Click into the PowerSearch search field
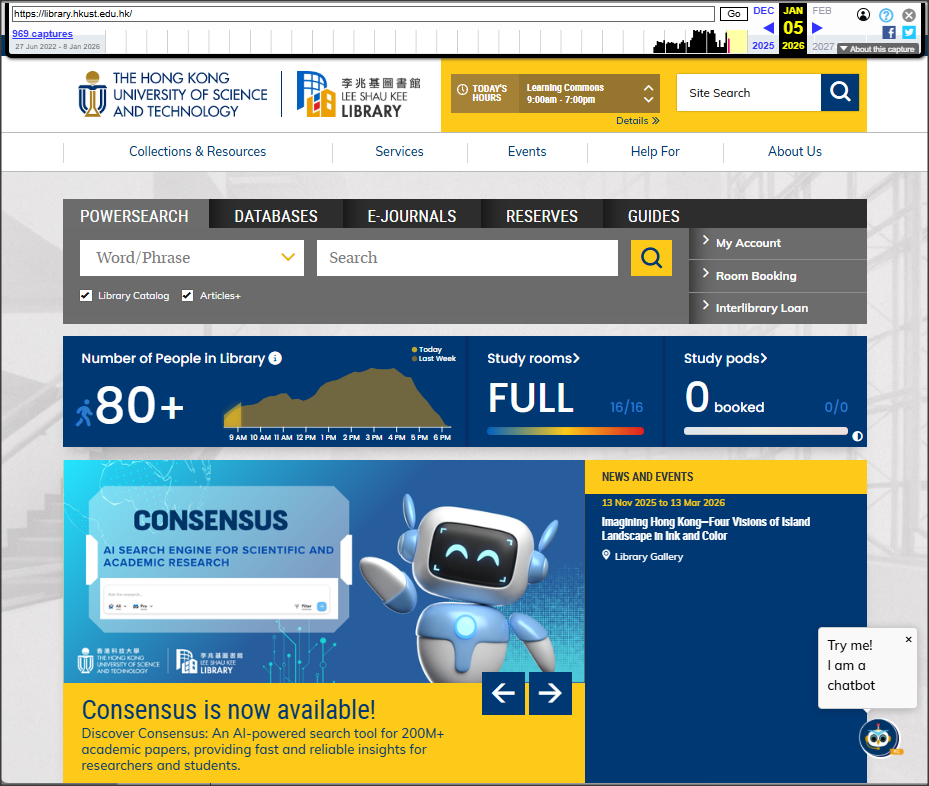 467,258
